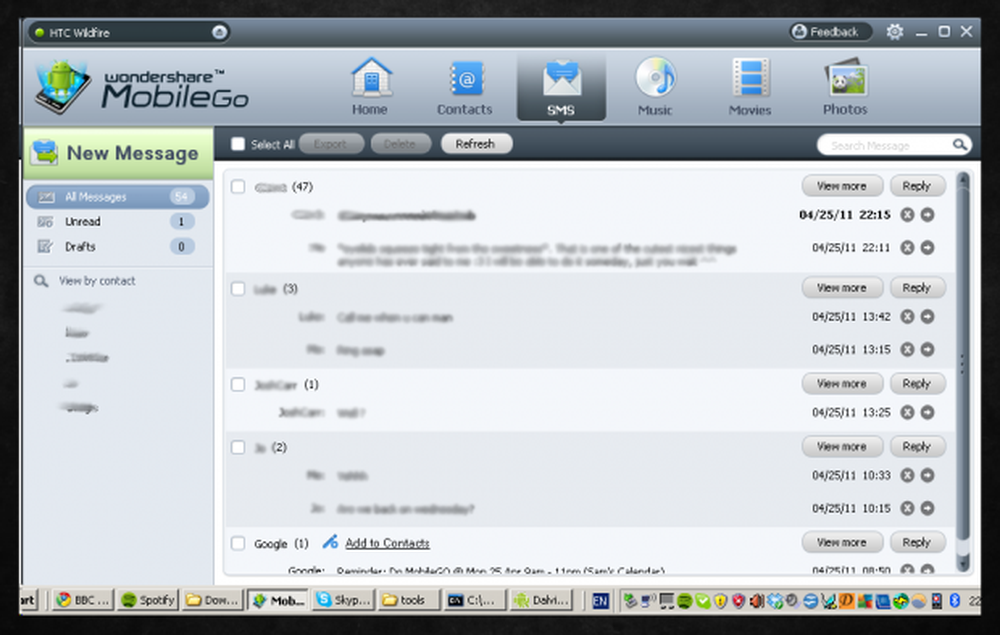View more of the 2-message conversation
1000x635 pixels.
(842, 447)
